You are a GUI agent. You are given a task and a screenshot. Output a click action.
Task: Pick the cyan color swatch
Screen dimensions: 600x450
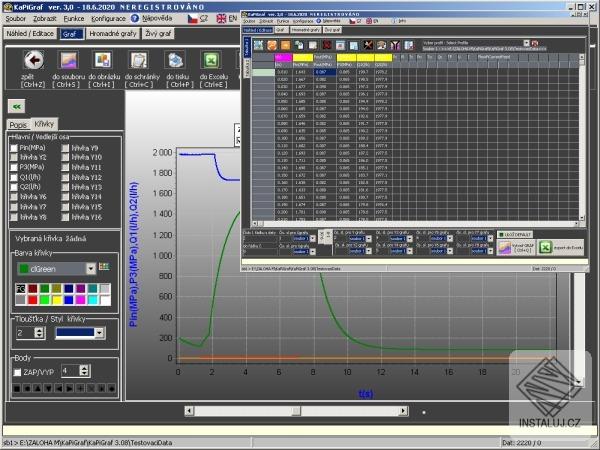tap(93, 300)
